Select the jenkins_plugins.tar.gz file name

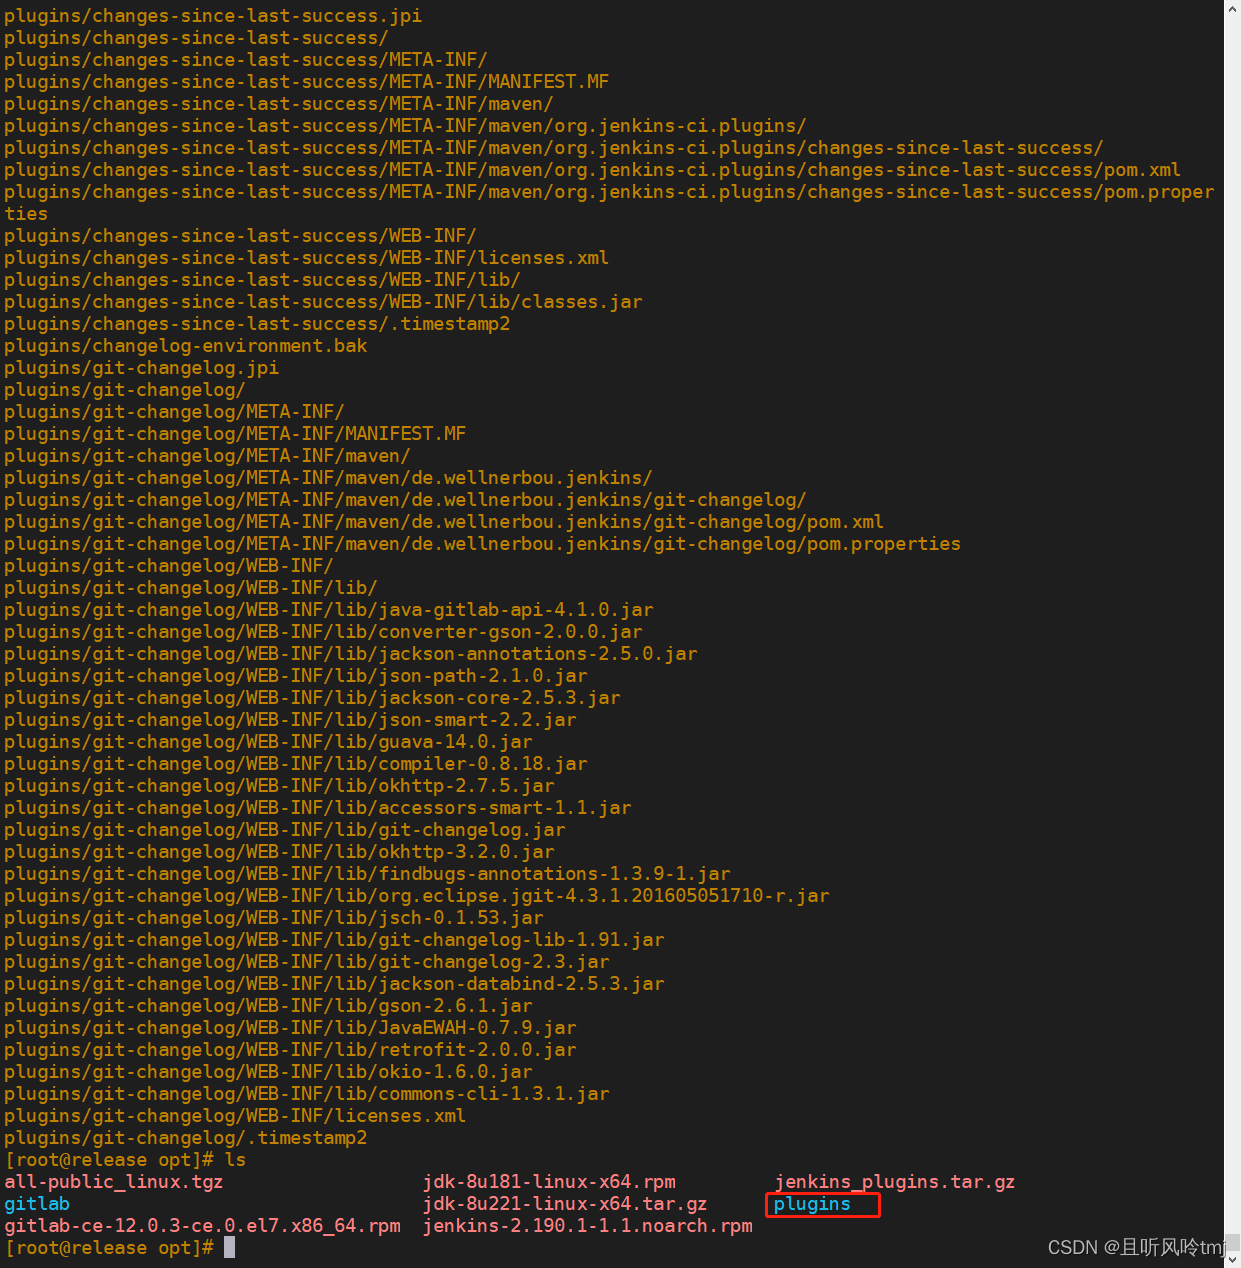point(893,1182)
